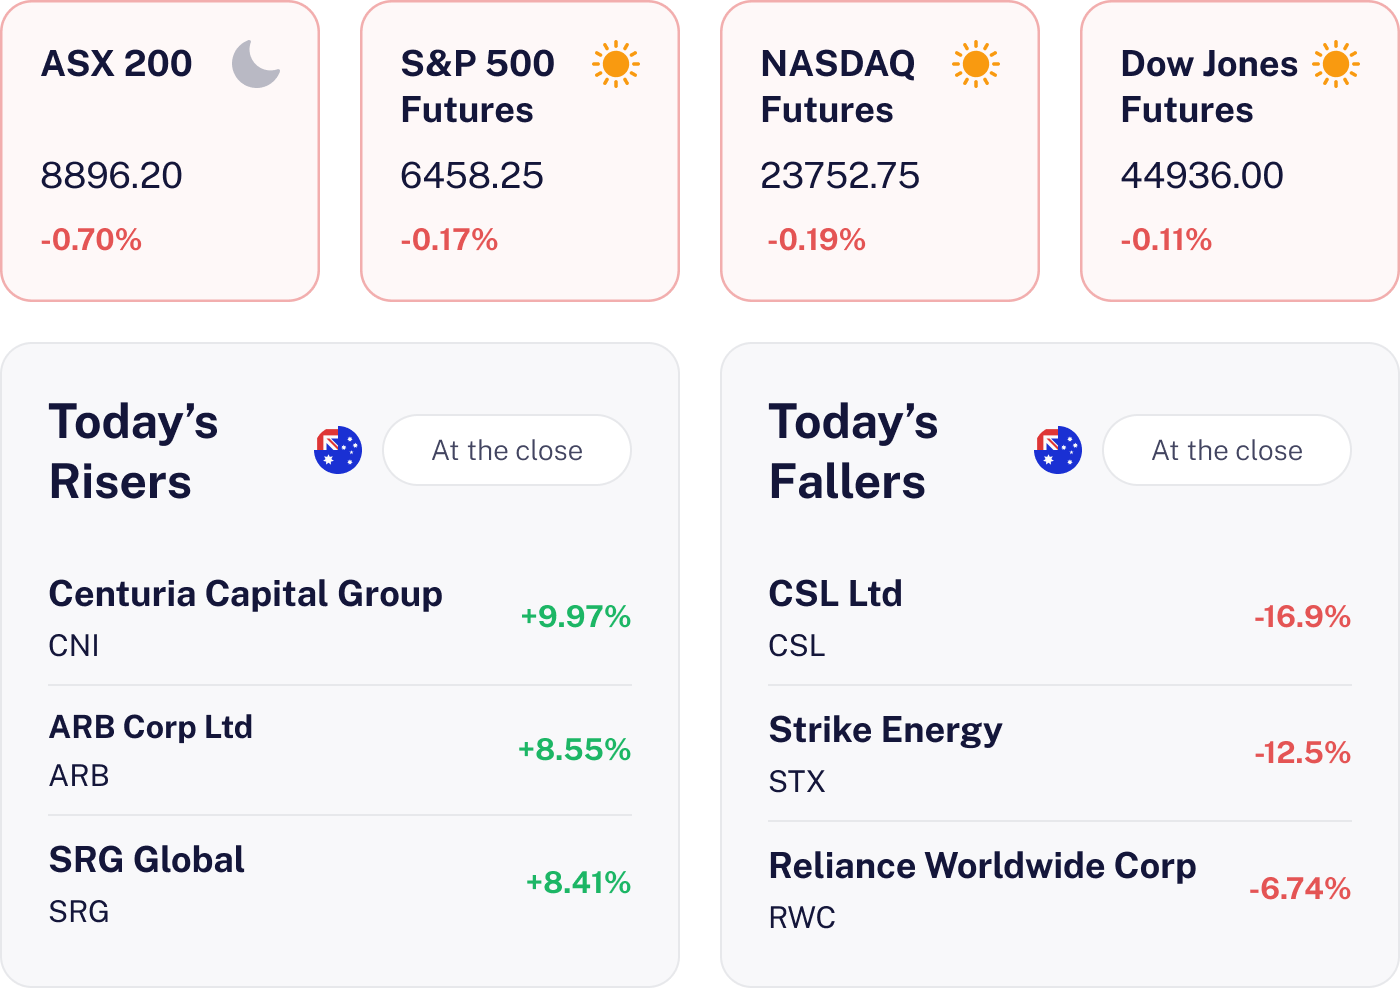View Strike Energy stock details
Viewport: 1400px width, 988px height.
(885, 730)
